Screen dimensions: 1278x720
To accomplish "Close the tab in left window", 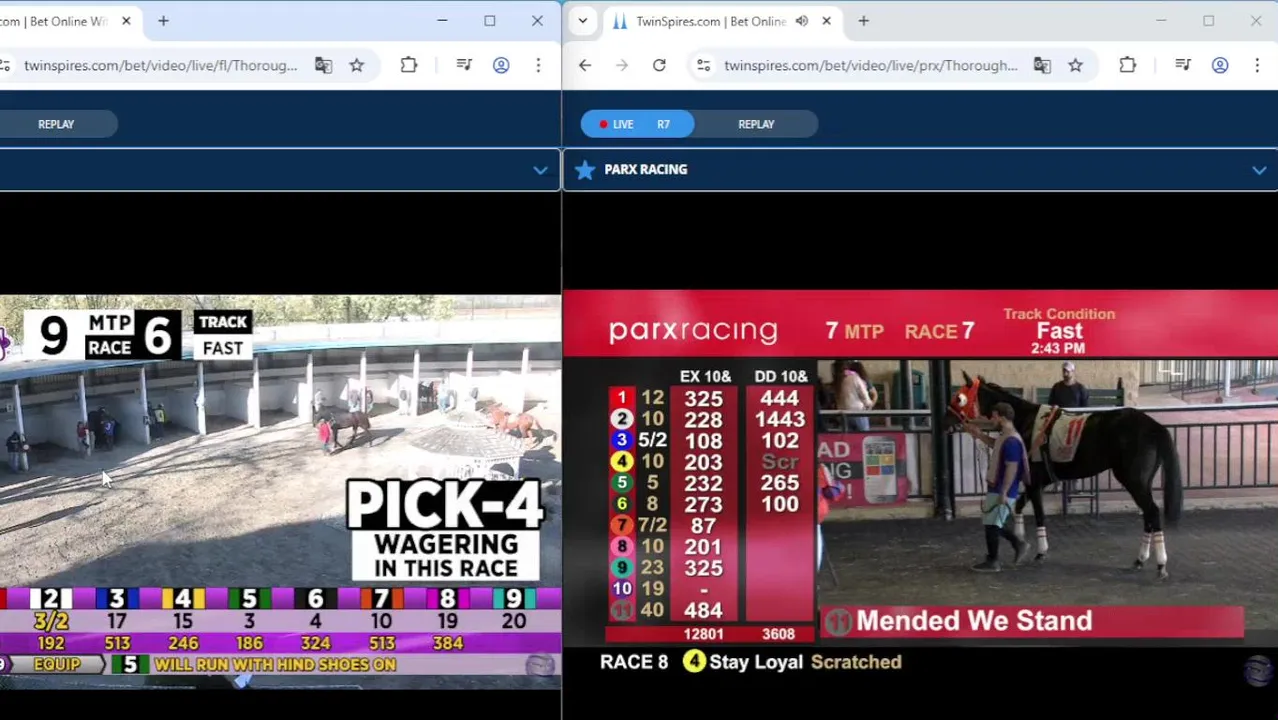I will pos(126,21).
